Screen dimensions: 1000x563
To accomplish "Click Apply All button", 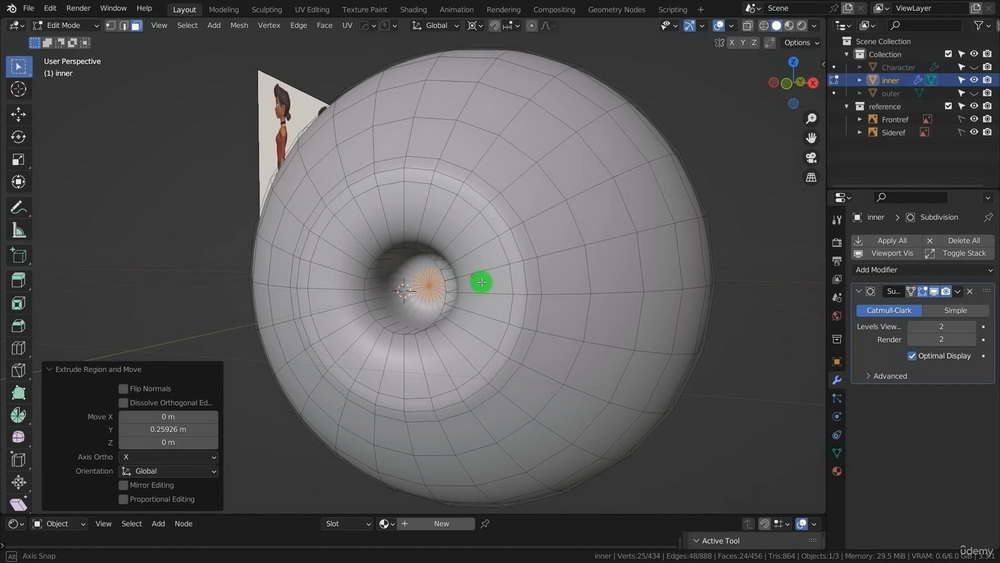I will [886, 240].
